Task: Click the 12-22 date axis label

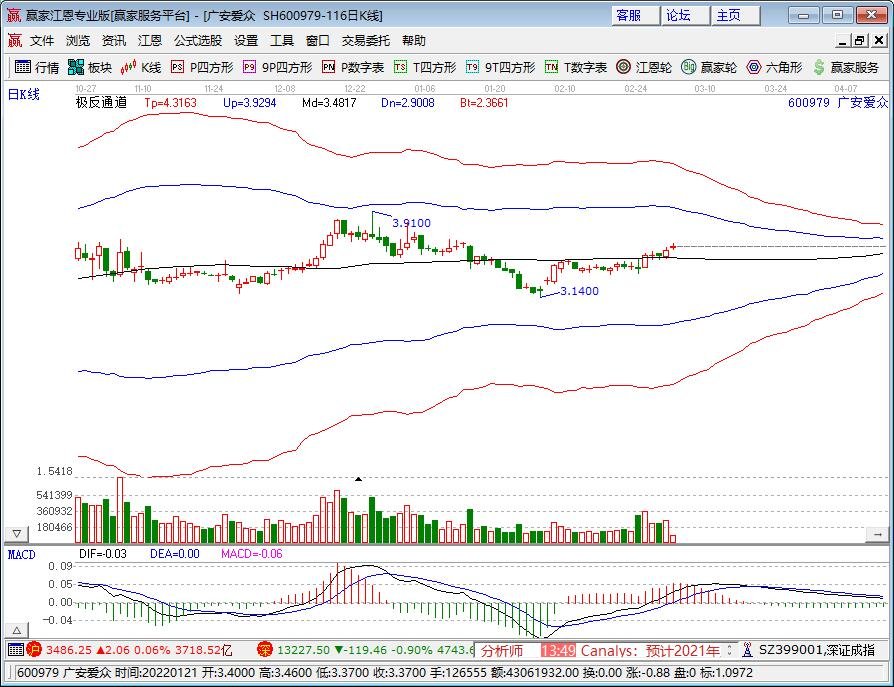Action: (x=355, y=89)
